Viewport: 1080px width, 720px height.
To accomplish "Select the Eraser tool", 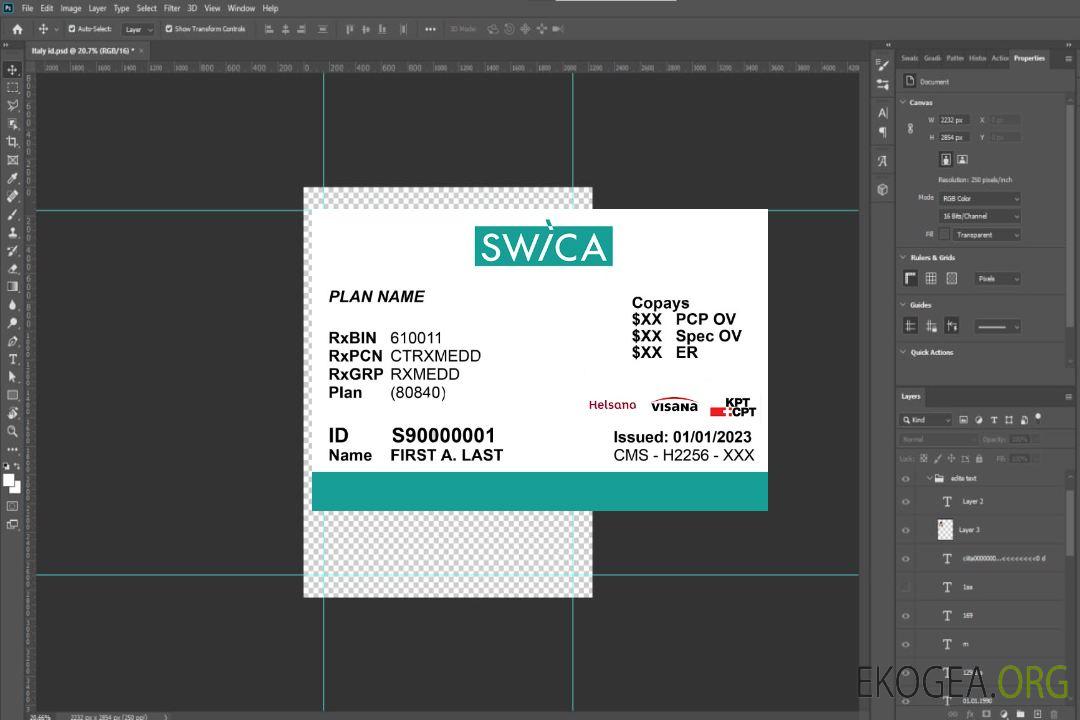I will [x=12, y=269].
